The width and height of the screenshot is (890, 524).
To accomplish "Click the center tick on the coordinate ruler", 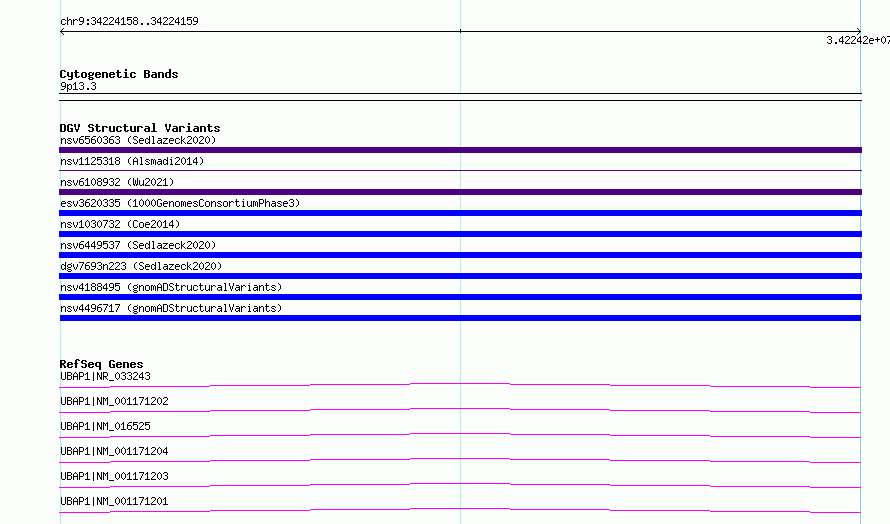I will coord(460,31).
